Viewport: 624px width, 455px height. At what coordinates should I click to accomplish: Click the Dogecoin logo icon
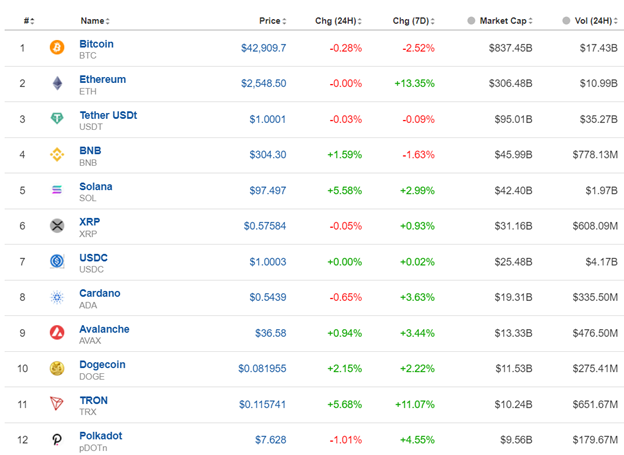pyautogui.click(x=57, y=369)
